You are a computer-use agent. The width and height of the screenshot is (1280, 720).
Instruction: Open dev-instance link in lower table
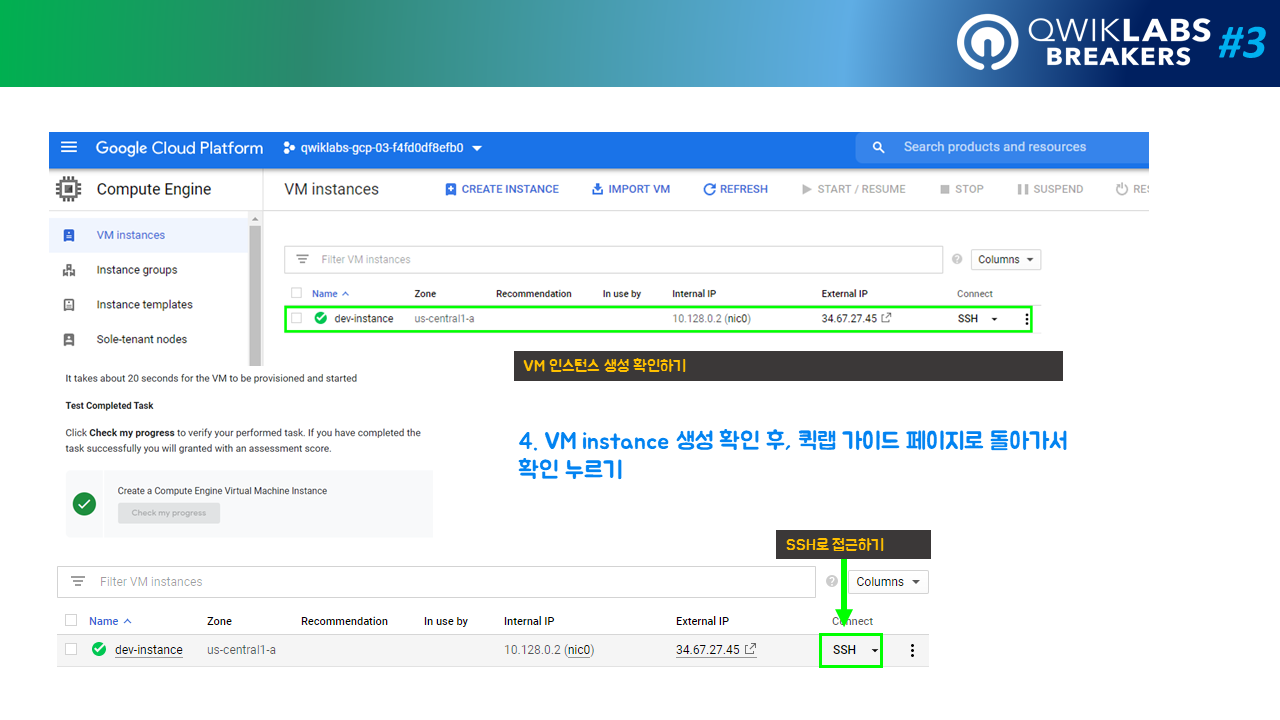pyautogui.click(x=149, y=650)
